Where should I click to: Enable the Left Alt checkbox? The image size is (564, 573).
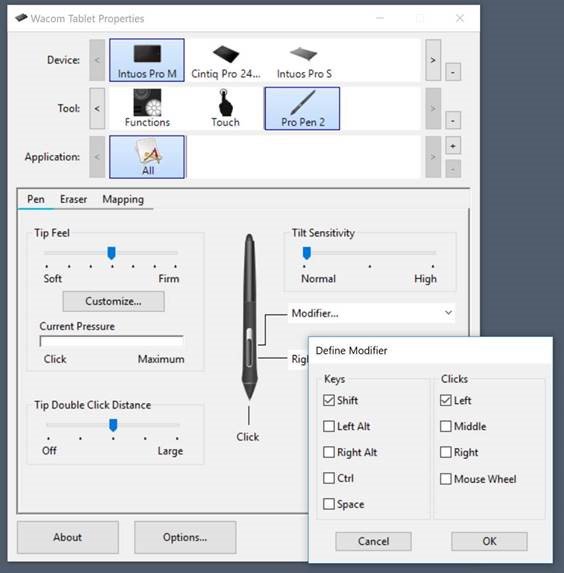pos(329,426)
